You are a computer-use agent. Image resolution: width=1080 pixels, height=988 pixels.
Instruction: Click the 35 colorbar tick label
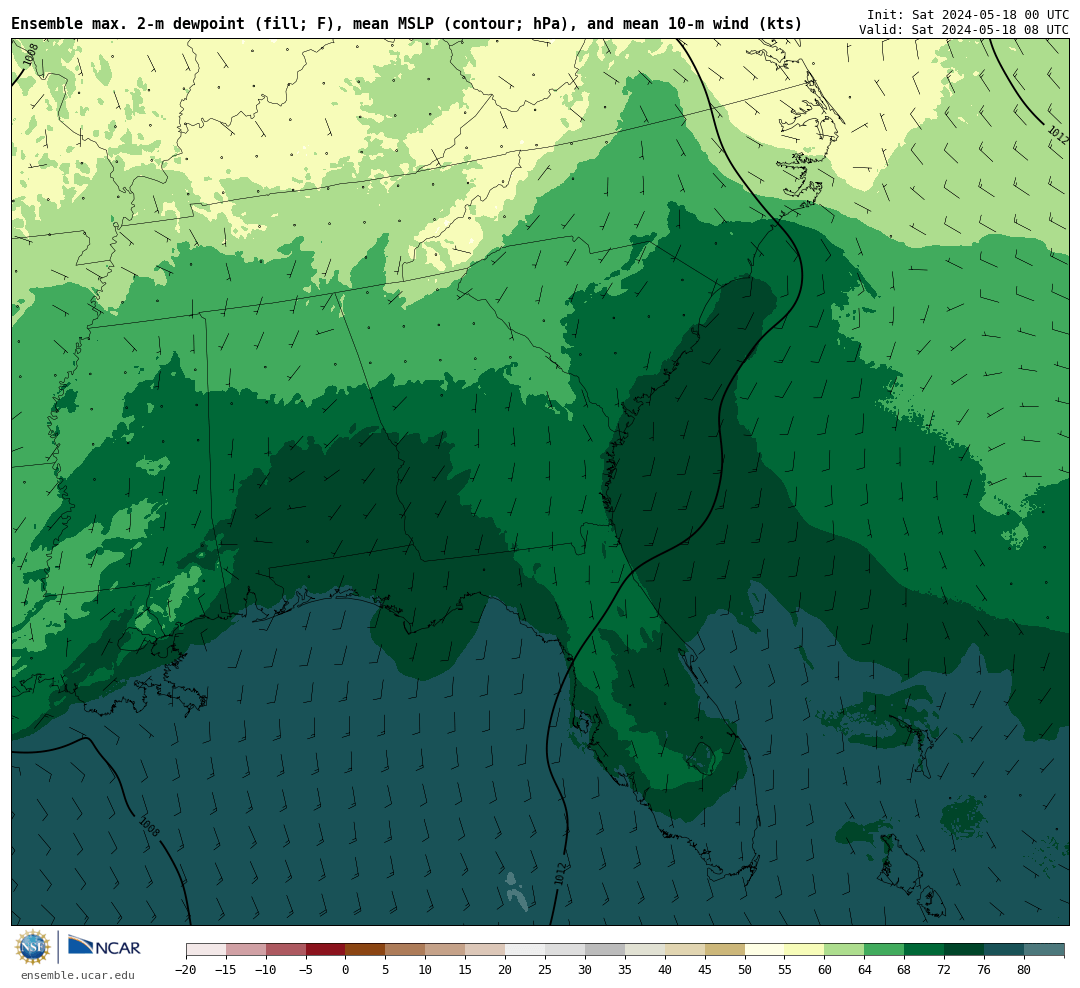625,969
